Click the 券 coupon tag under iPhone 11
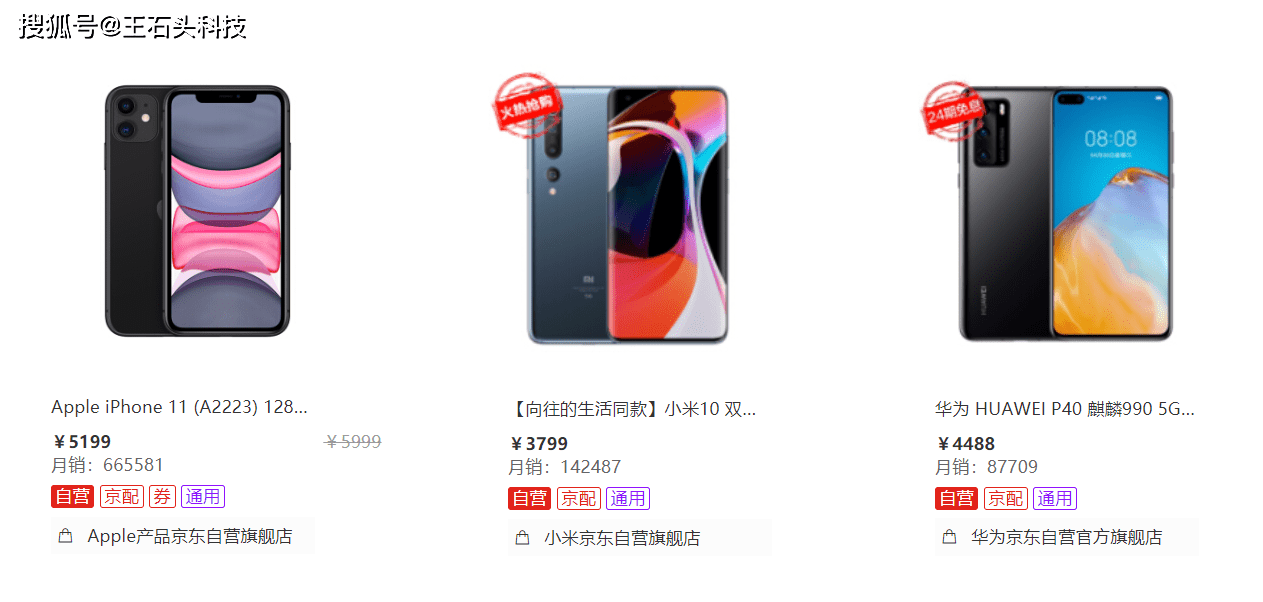The height and width of the screenshot is (602, 1263). [x=161, y=496]
